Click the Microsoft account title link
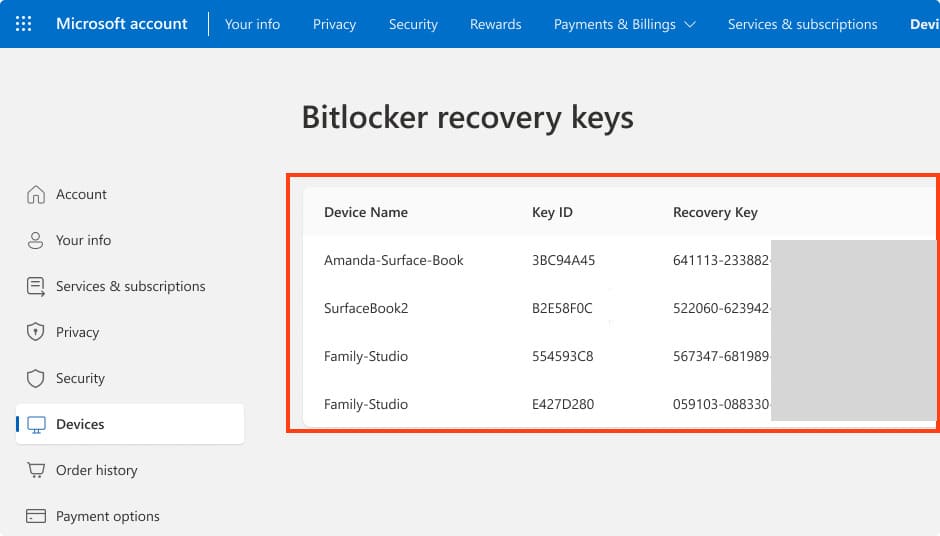Screen dimensions: 940x536 tap(121, 24)
